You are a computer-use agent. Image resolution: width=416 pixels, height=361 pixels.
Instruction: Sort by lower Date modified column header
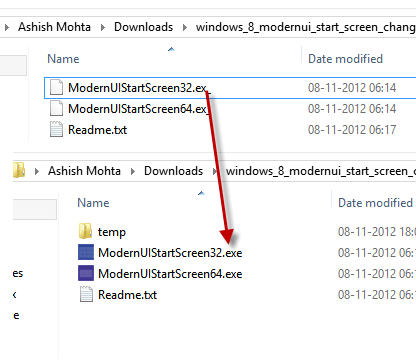point(375,203)
